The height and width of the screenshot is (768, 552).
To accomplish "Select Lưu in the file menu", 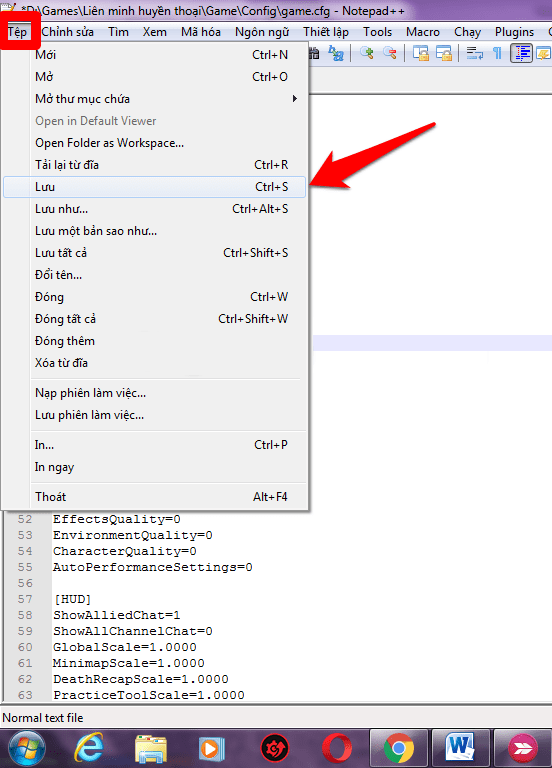I will pos(155,187).
